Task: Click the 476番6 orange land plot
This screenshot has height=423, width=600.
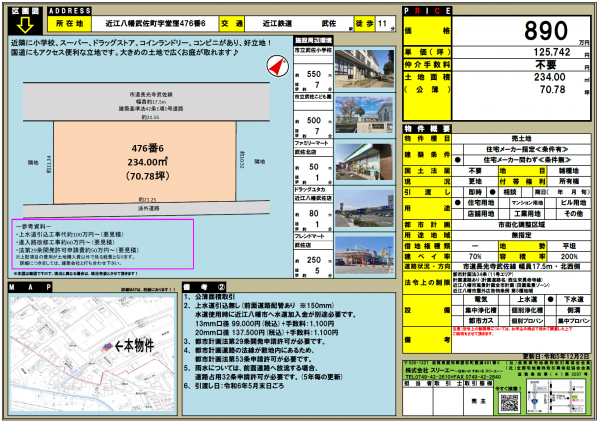Action: click(x=145, y=162)
